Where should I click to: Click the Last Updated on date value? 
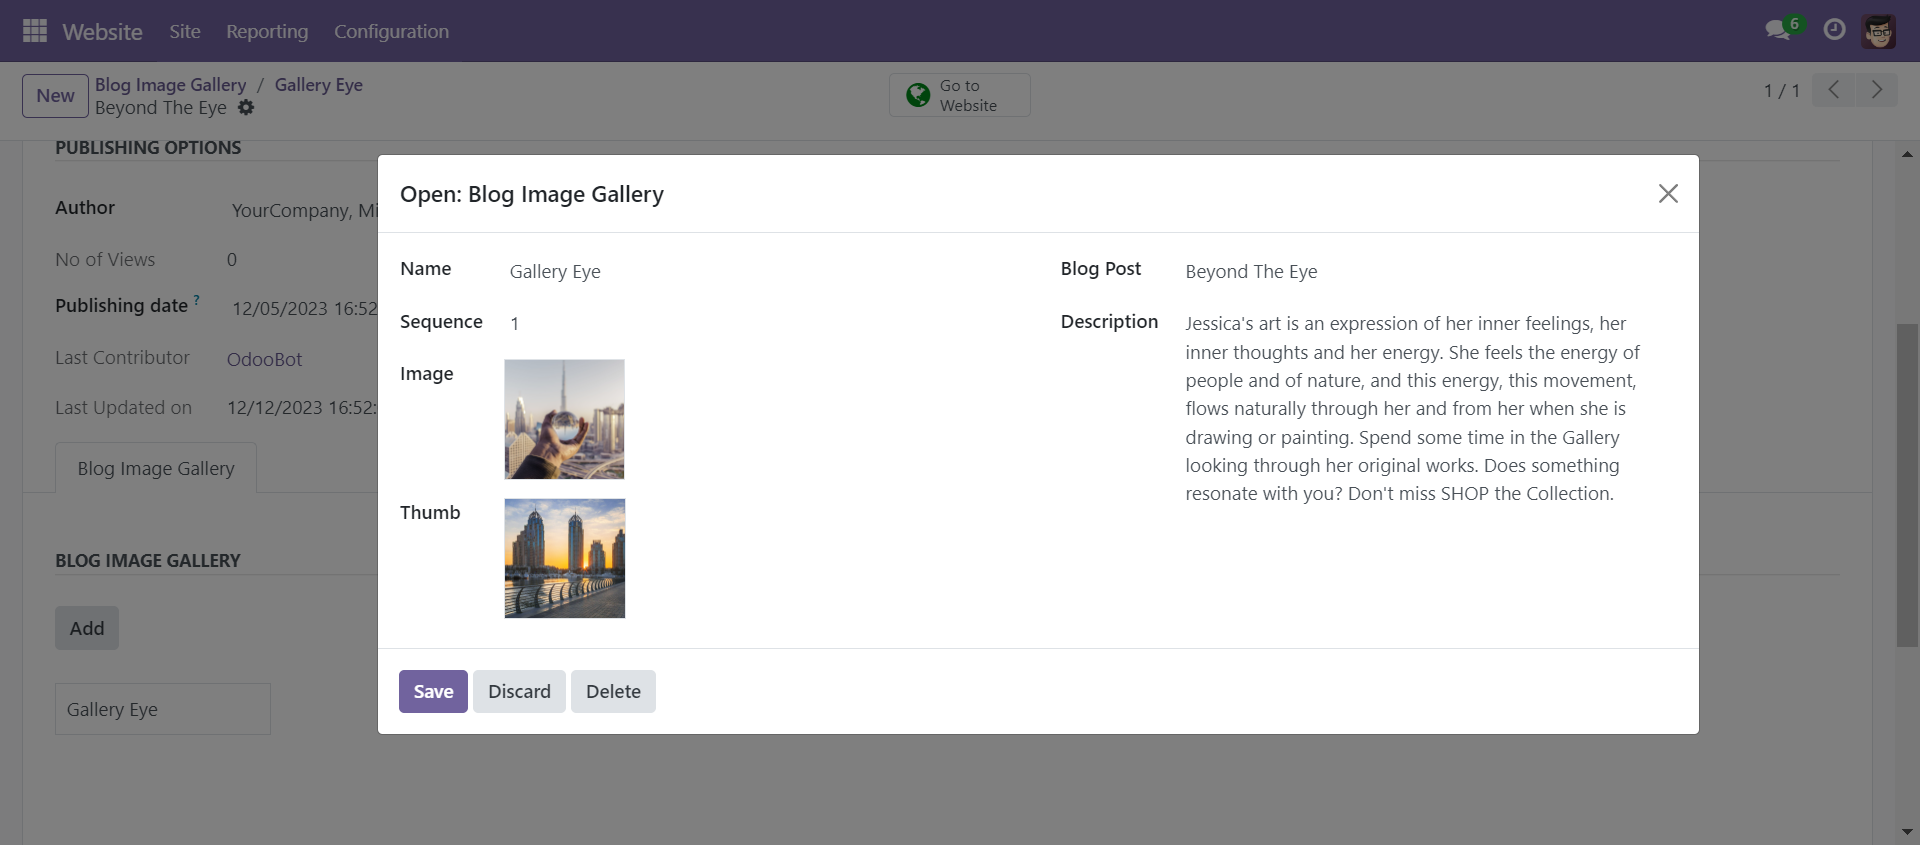tap(302, 408)
